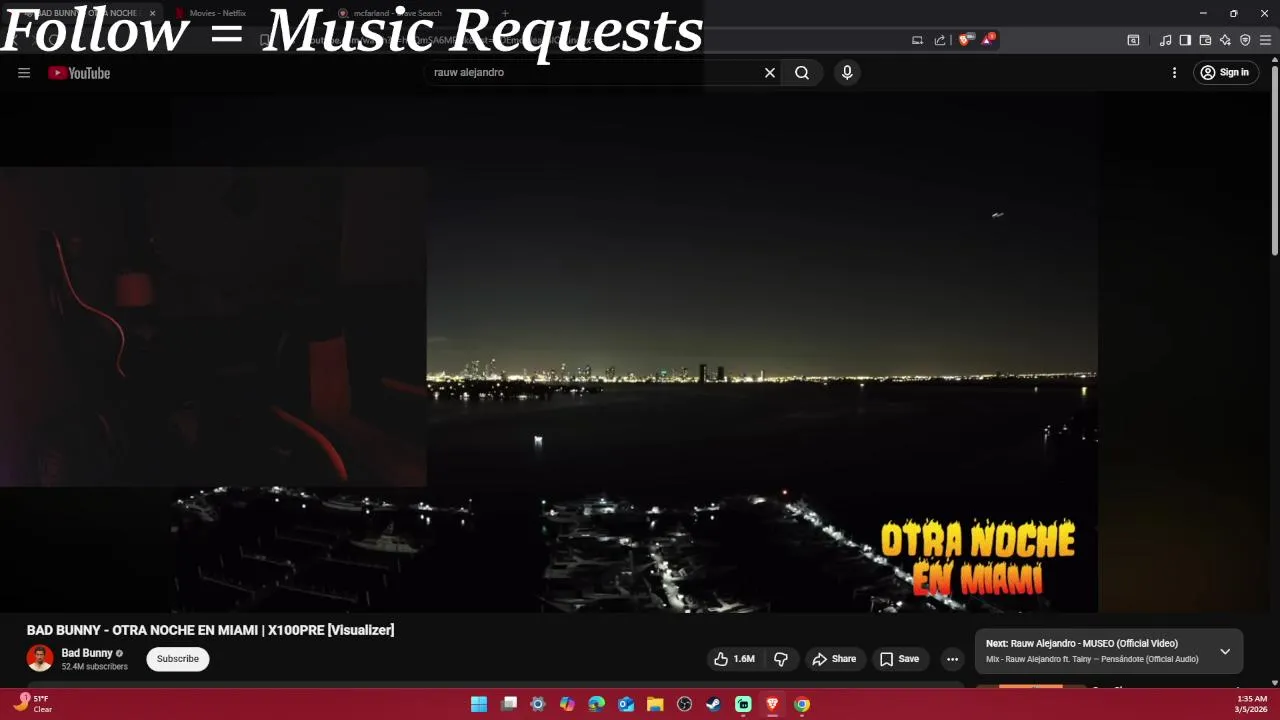1280x720 pixels.
Task: Launch Microsoft Edge from taskbar
Action: pyautogui.click(x=597, y=704)
